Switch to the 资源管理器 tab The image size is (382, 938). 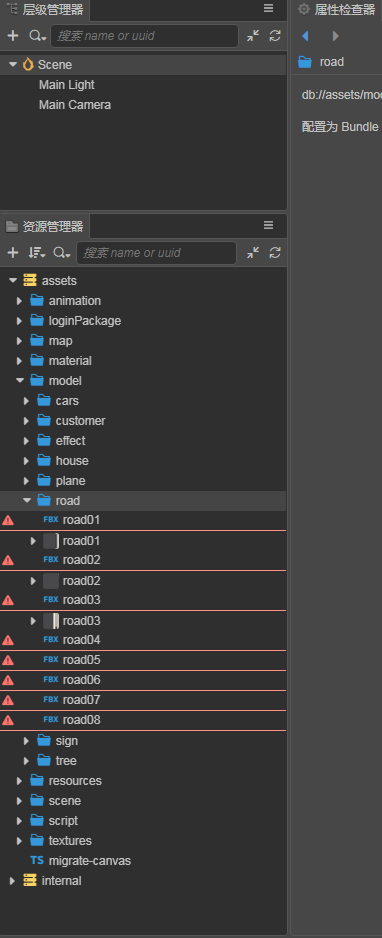(x=45, y=227)
